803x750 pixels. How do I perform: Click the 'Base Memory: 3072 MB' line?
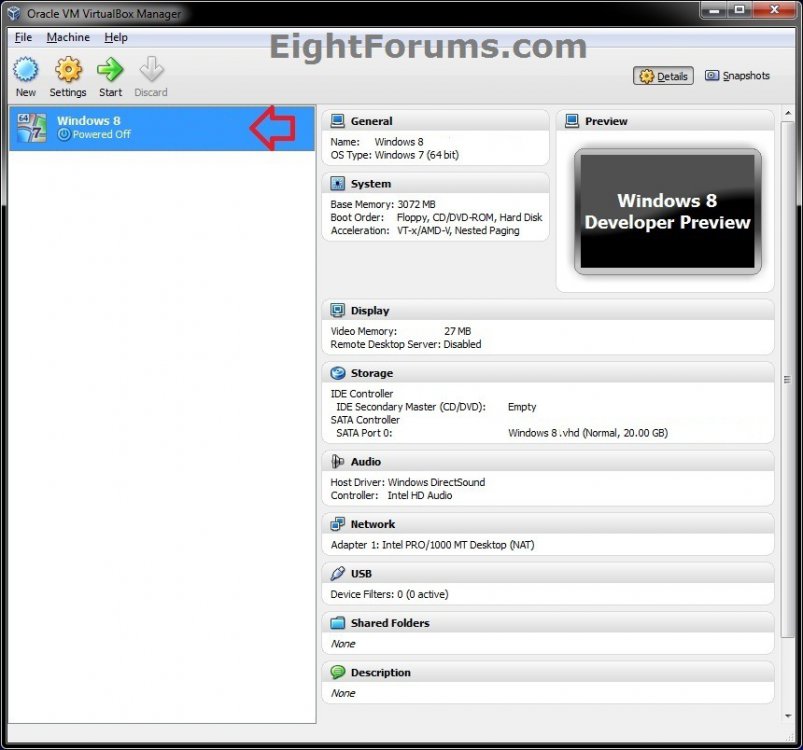pos(383,204)
